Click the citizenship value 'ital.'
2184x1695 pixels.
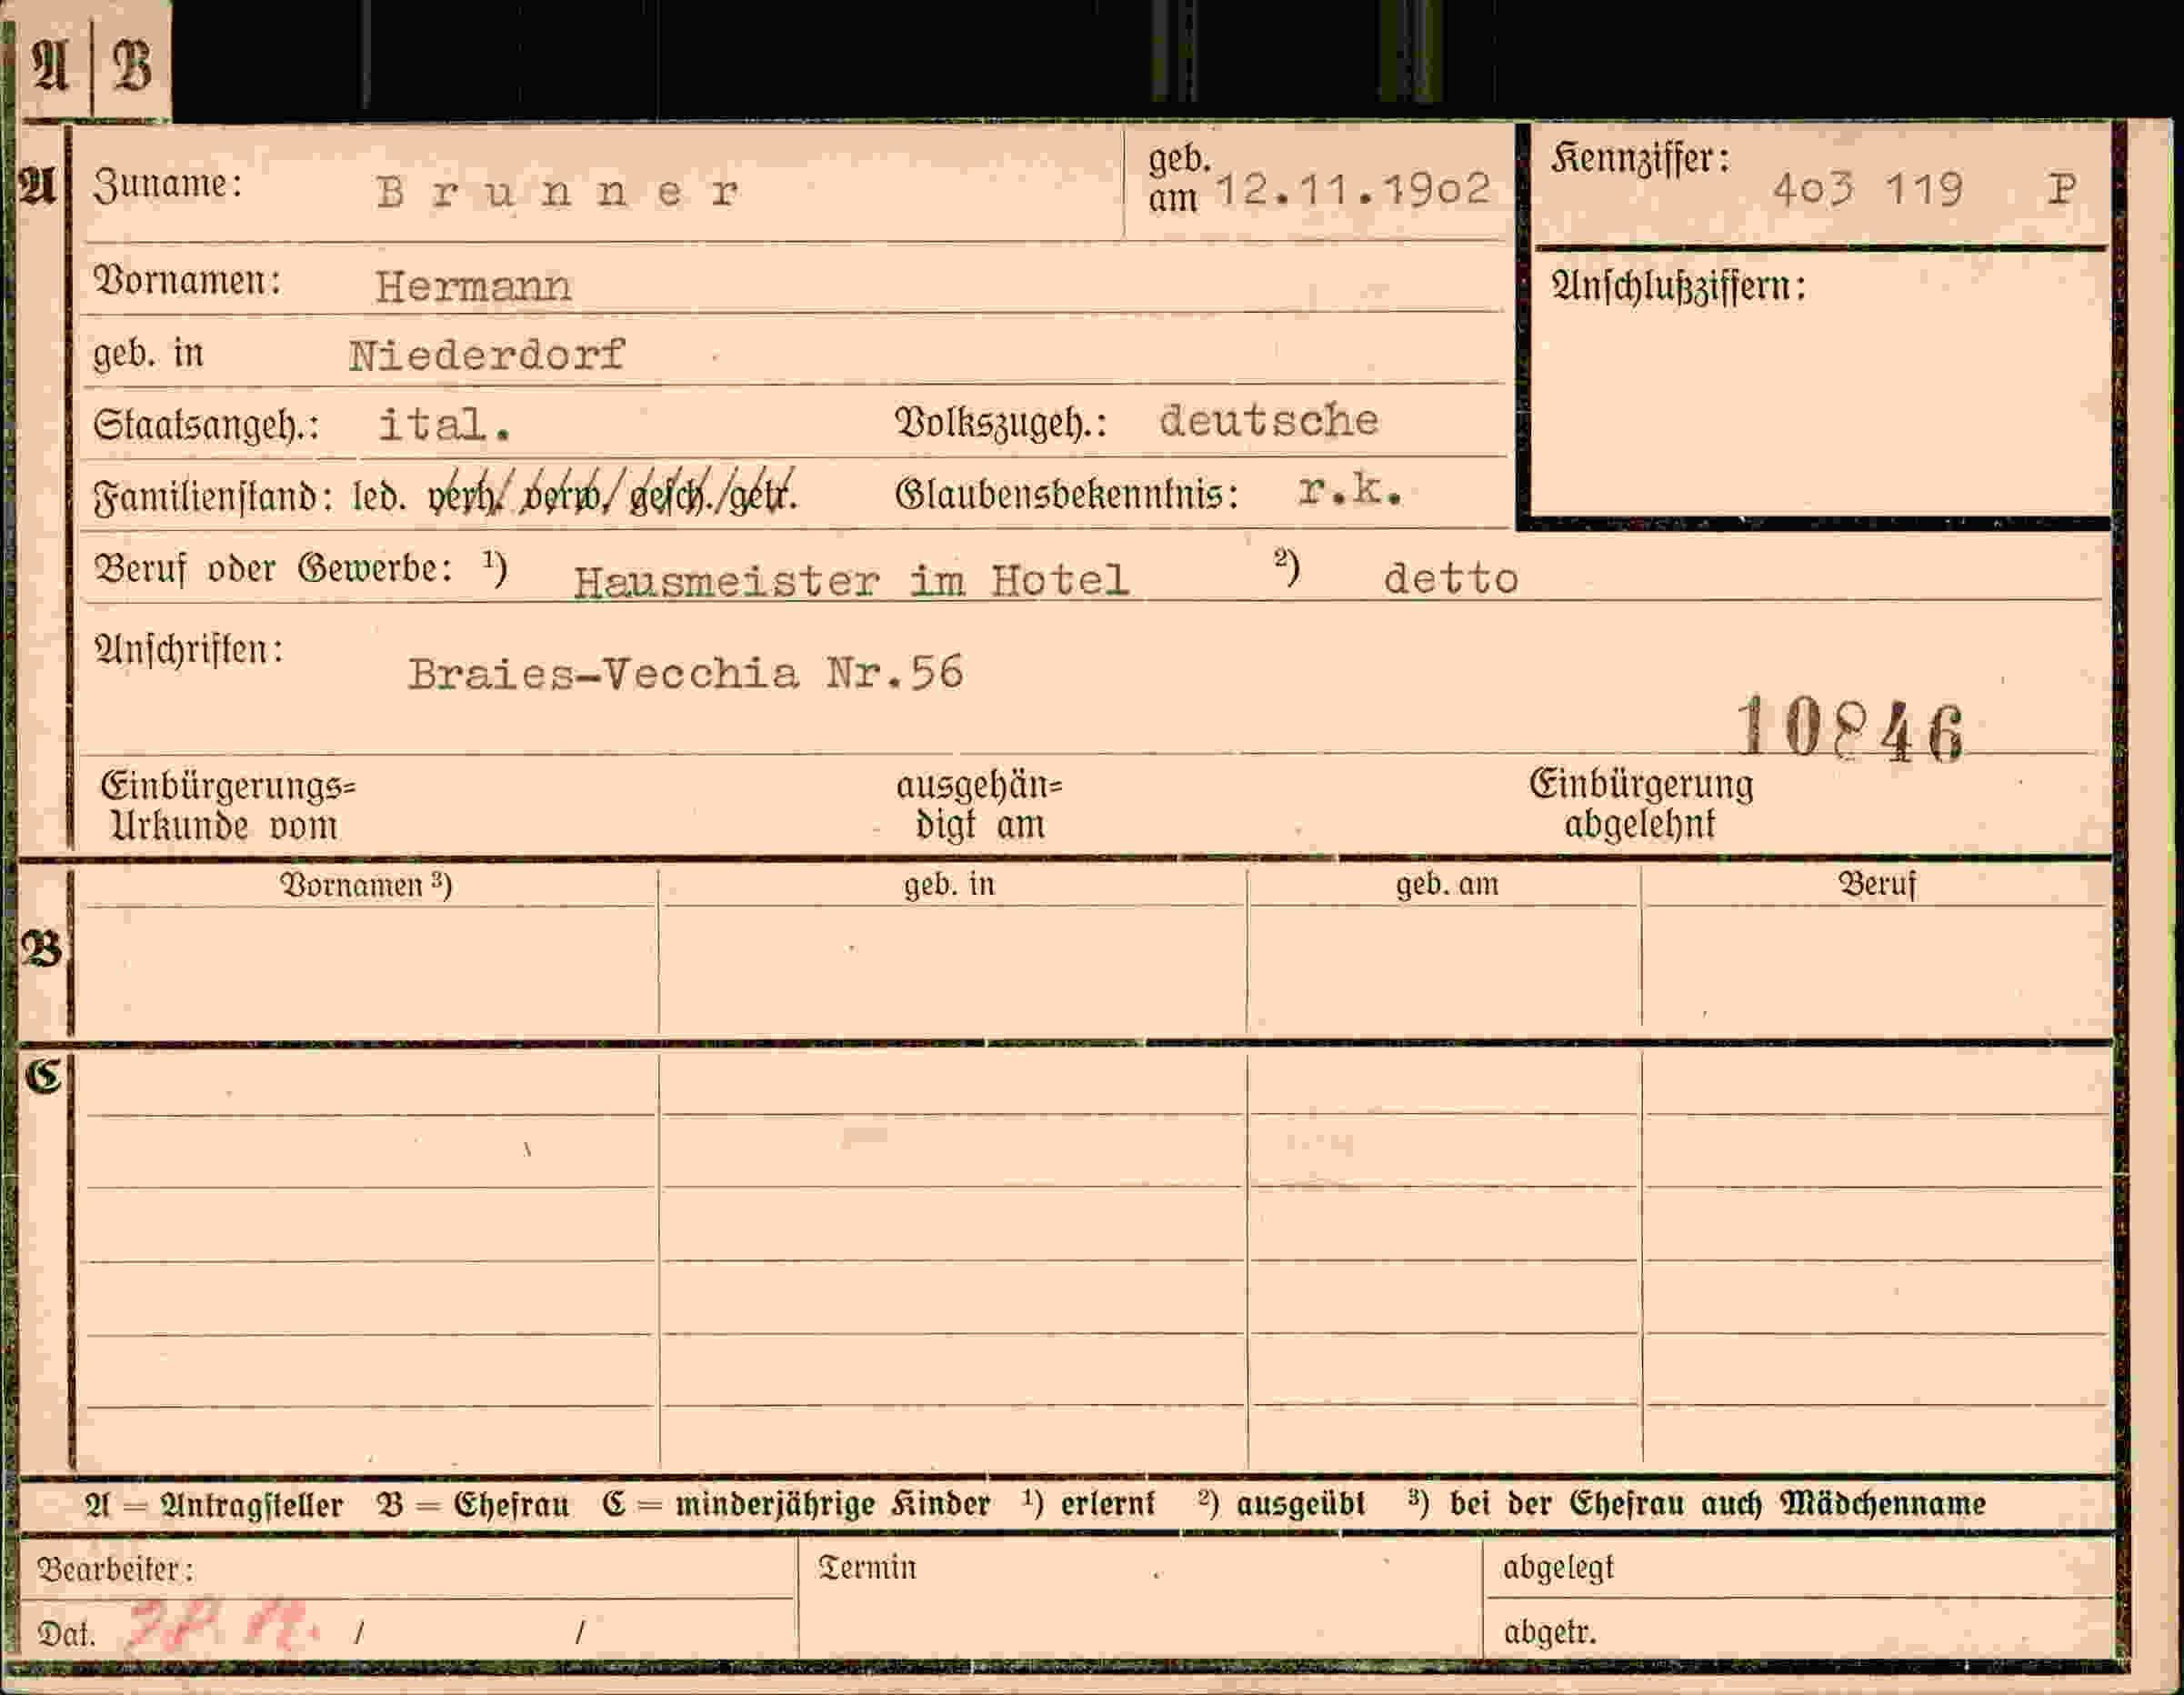(445, 425)
